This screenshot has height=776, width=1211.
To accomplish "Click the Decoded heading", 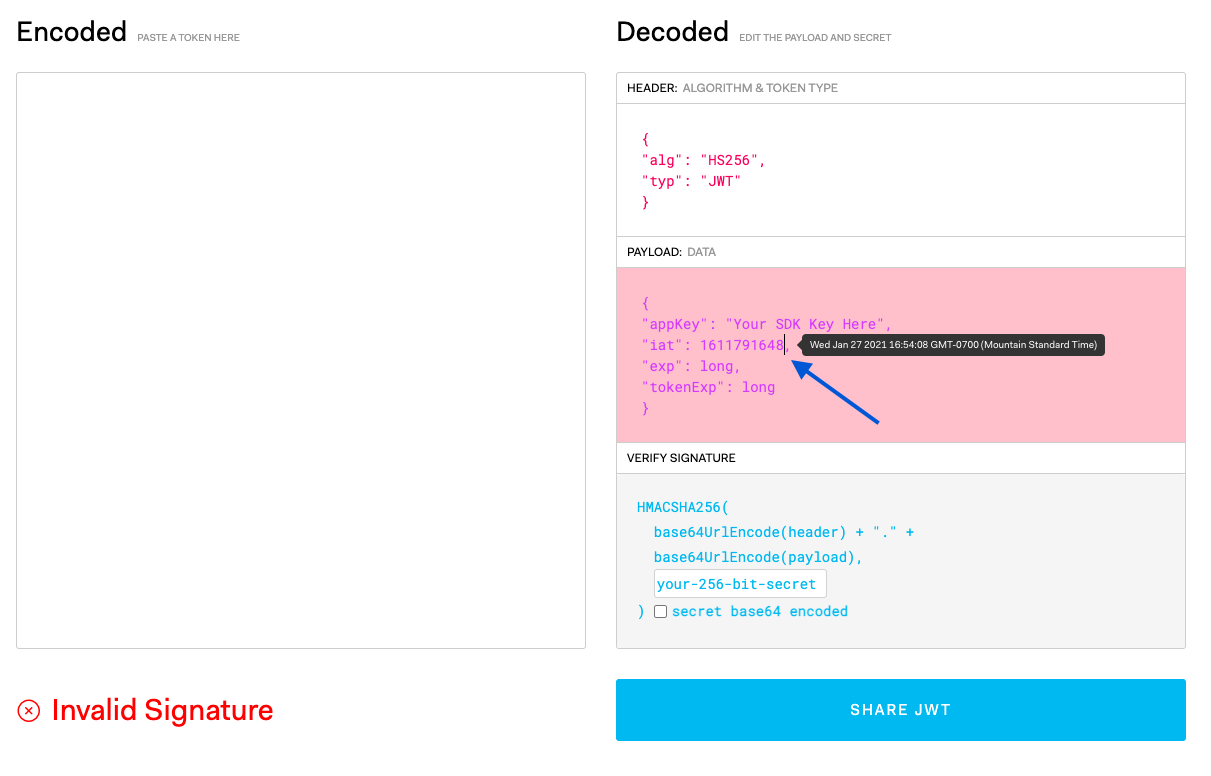I will (x=672, y=31).
